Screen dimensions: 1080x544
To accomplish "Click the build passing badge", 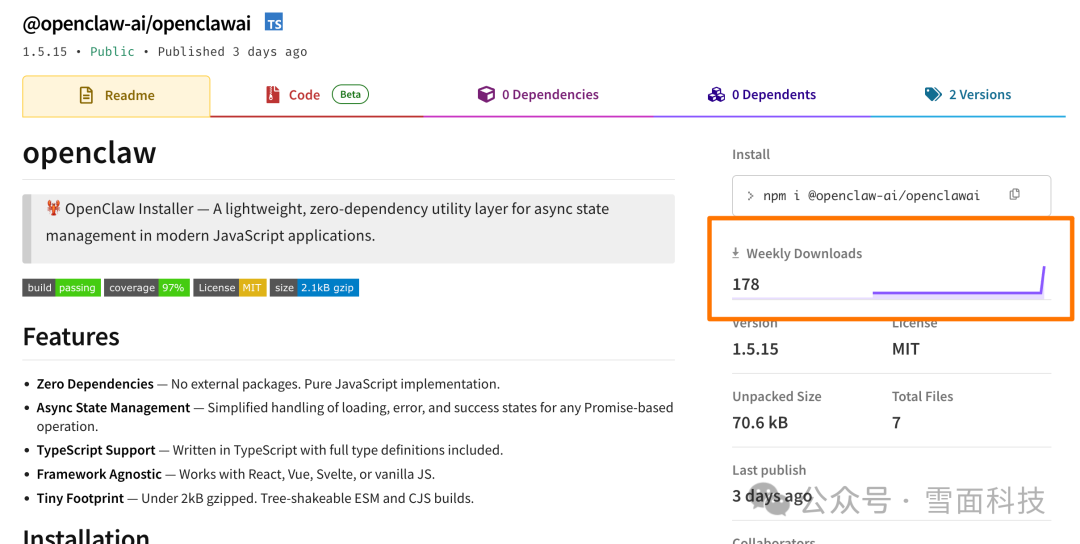I will tap(61, 288).
